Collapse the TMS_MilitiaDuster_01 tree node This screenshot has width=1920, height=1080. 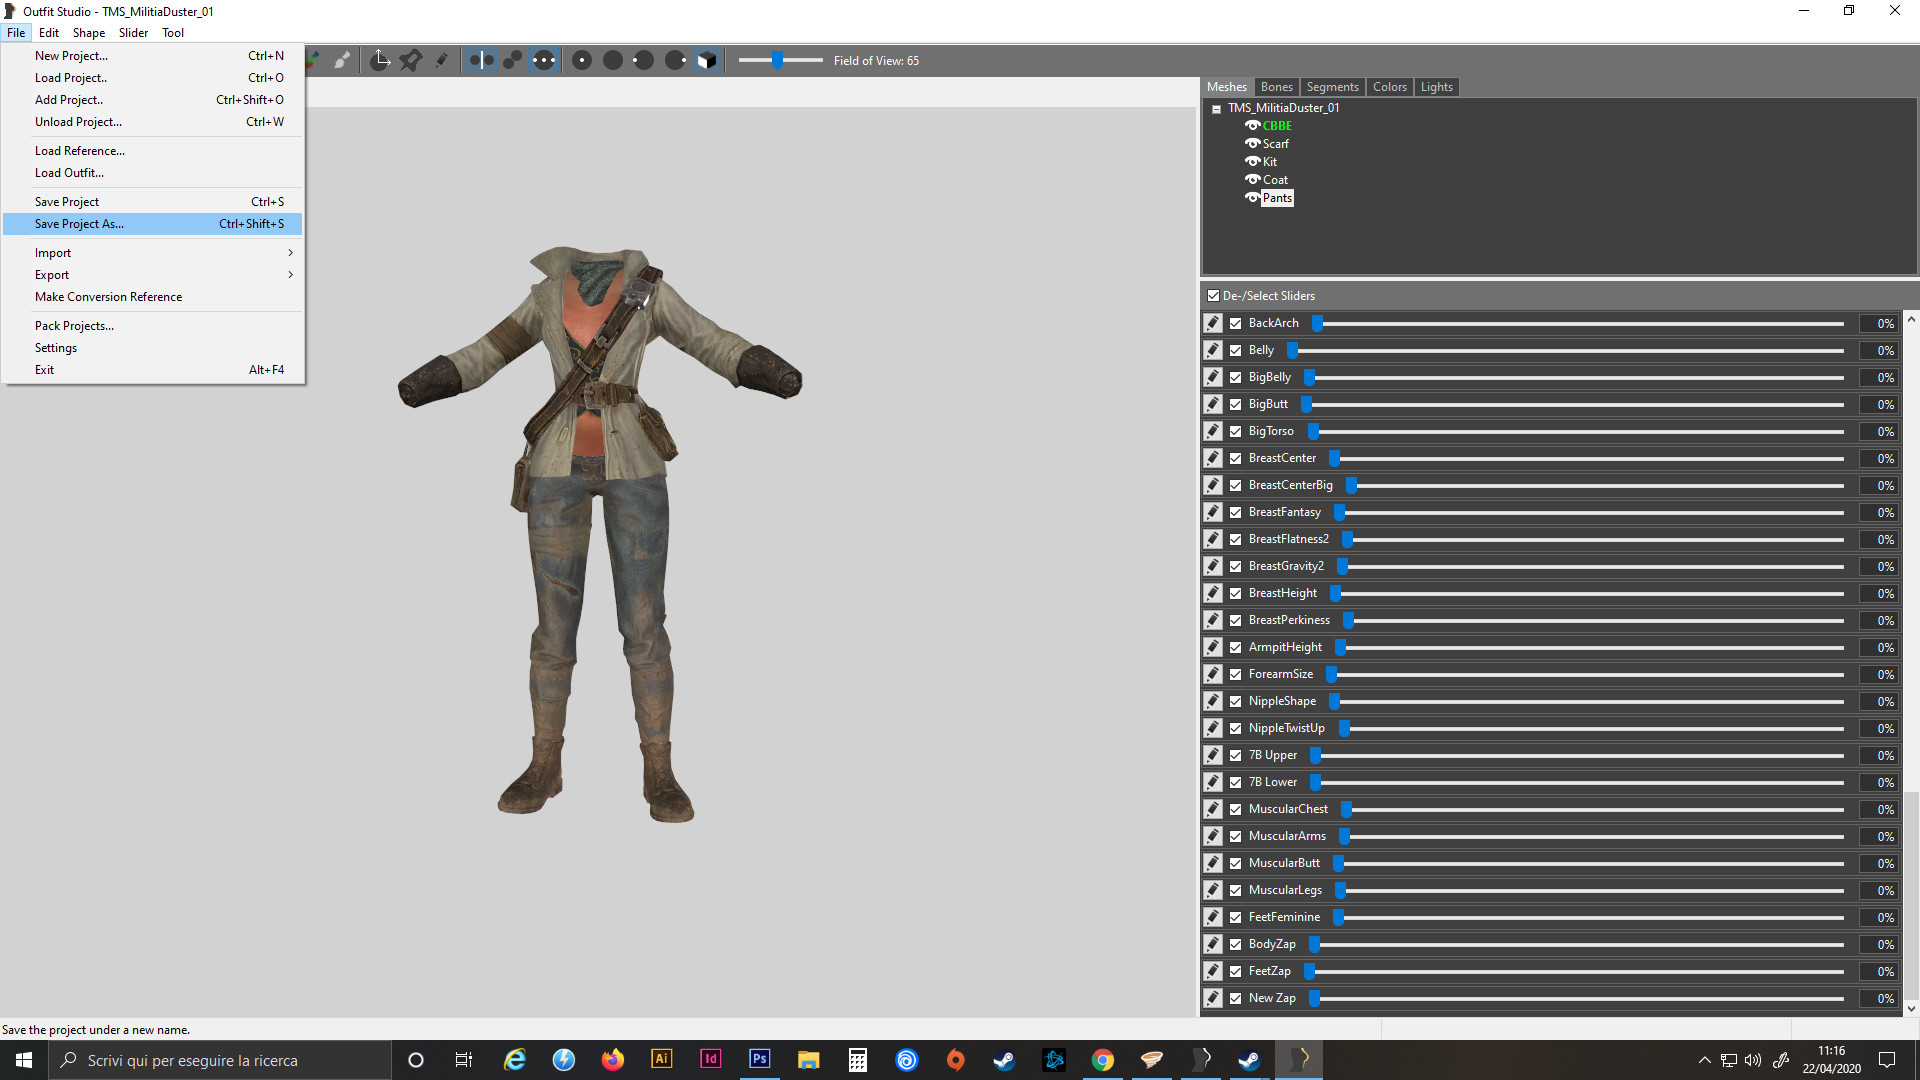(x=1216, y=109)
